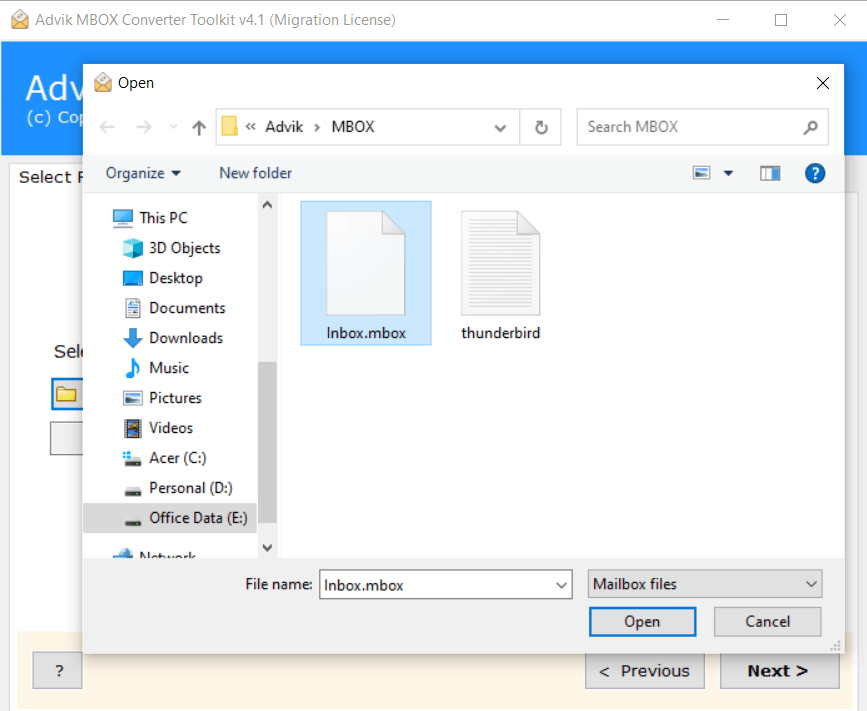Click the Next button in Advik toolkit
The width and height of the screenshot is (867, 711).
(779, 670)
